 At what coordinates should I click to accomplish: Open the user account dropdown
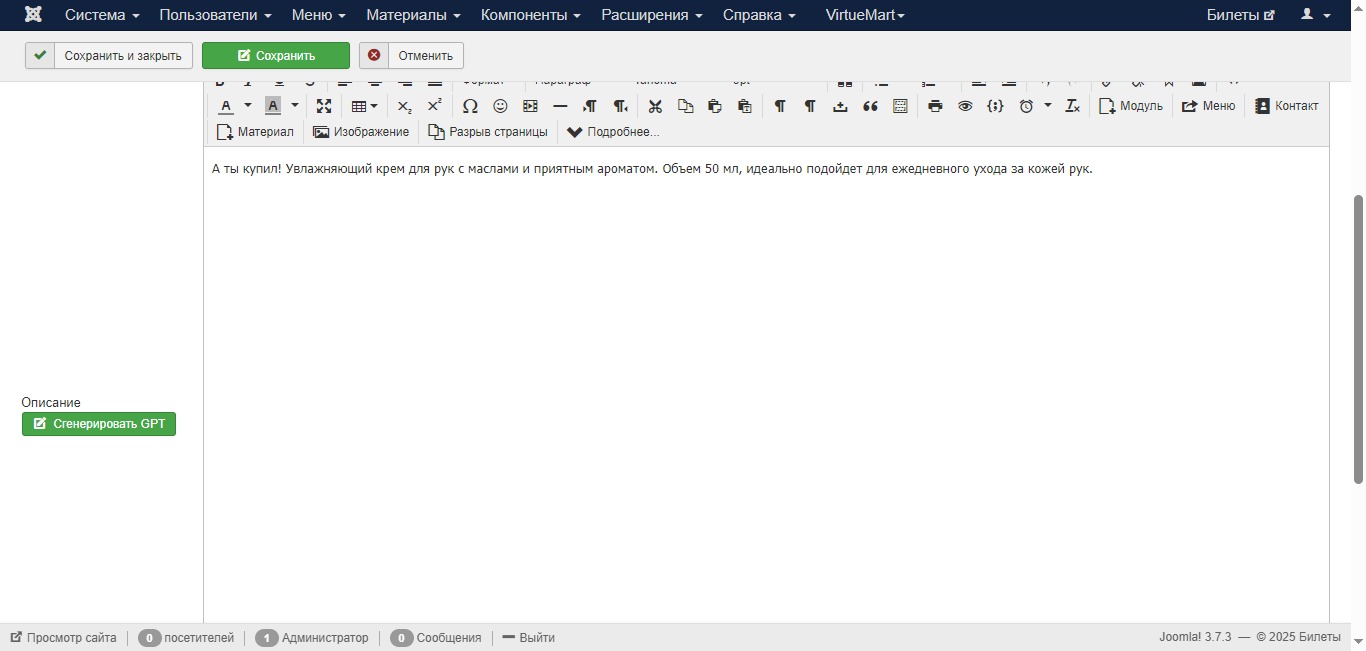point(1315,15)
